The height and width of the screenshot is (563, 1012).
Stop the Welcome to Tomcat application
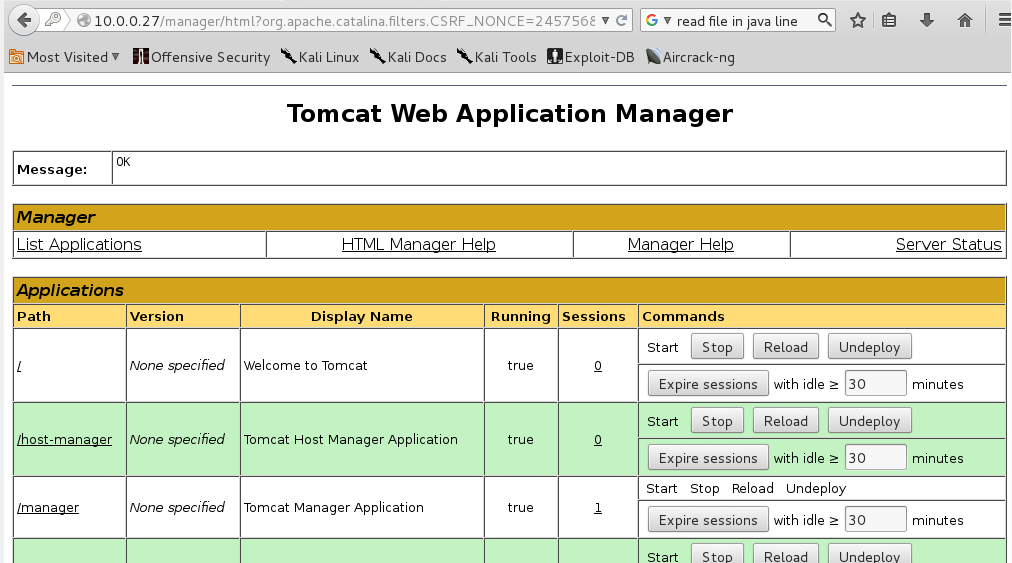pyautogui.click(x=716, y=347)
